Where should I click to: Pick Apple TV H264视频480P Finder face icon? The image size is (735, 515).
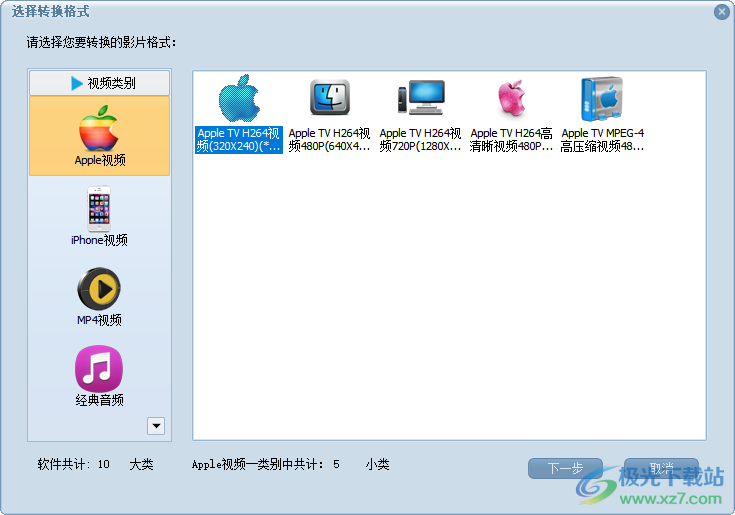[330, 97]
